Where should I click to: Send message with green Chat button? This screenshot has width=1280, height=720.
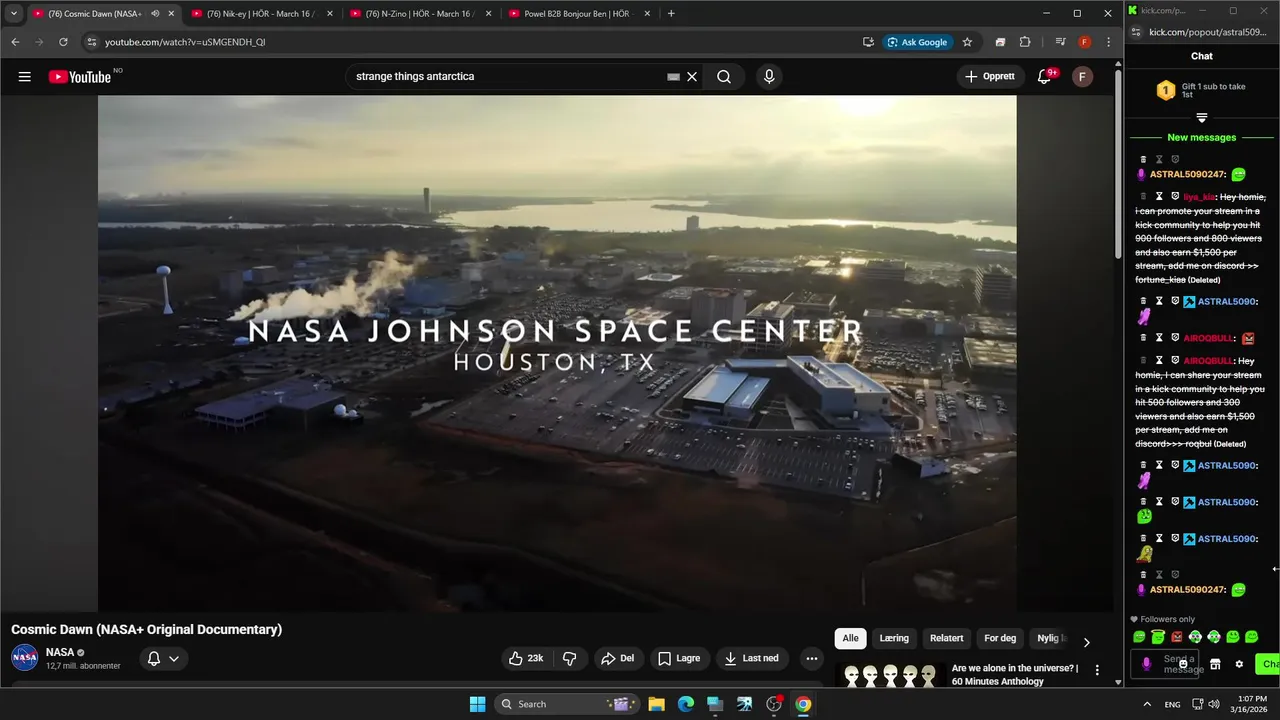pos(1268,664)
